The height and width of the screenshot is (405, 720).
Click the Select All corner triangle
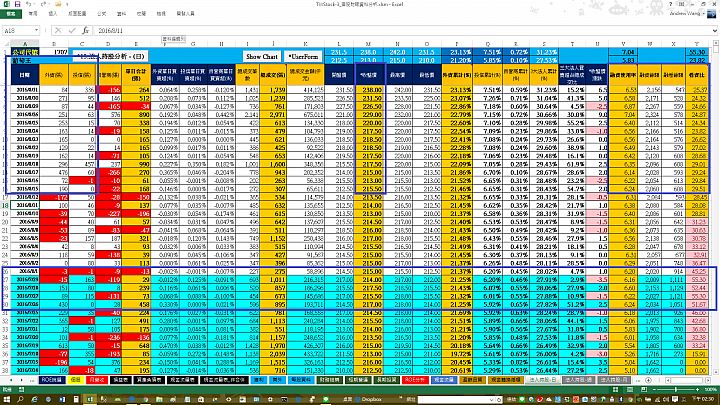pyautogui.click(x=5, y=44)
